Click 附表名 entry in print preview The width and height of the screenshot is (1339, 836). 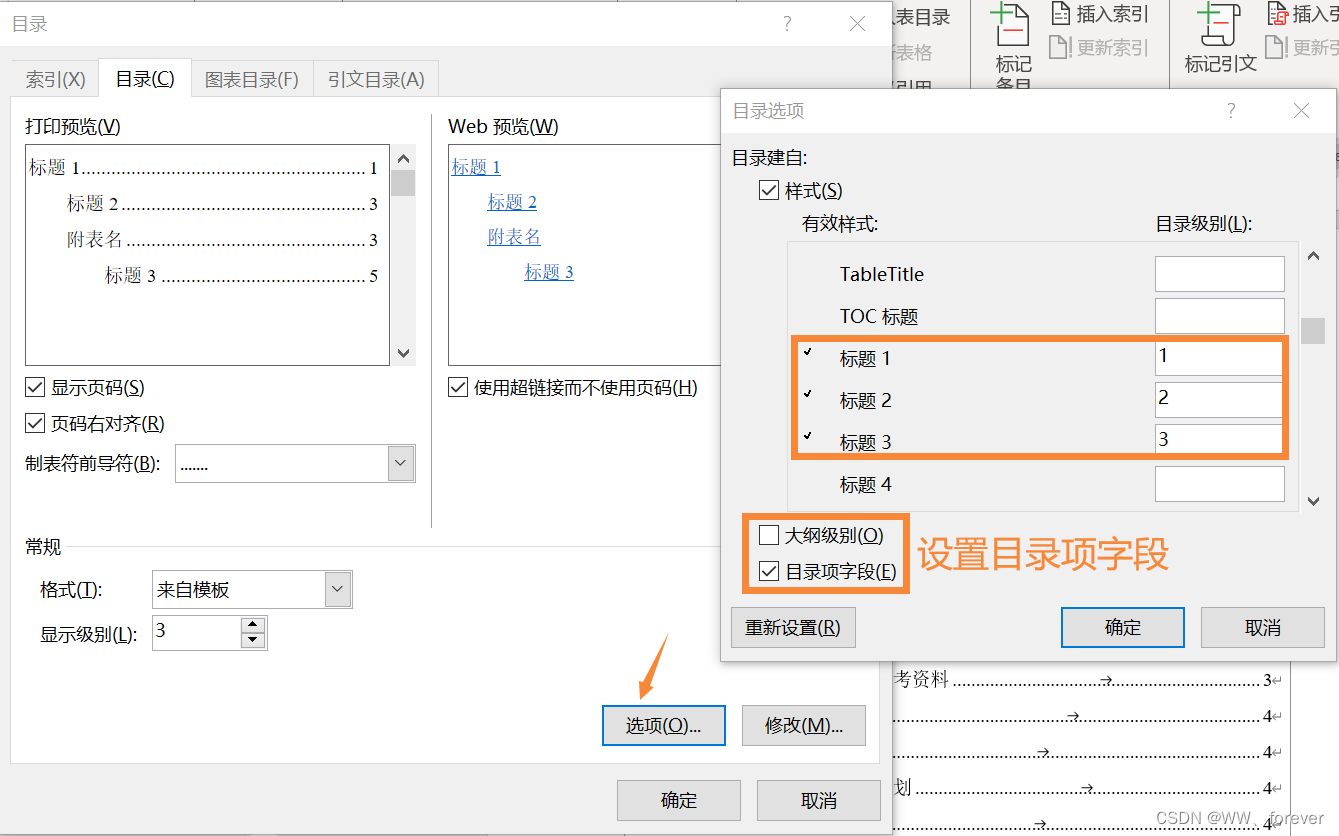click(x=222, y=240)
